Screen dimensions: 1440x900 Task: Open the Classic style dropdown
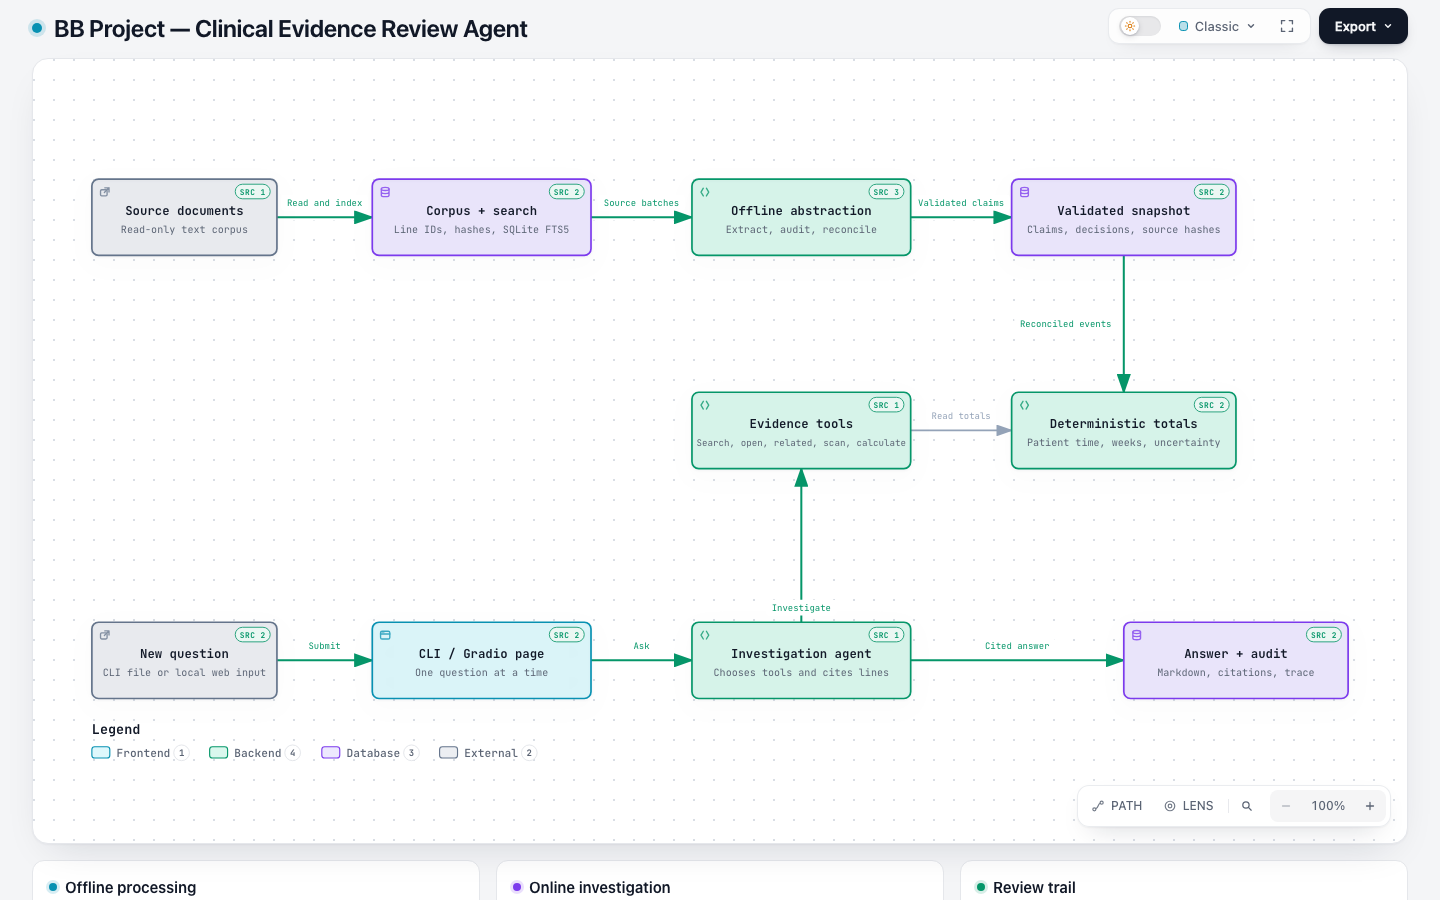1217,26
